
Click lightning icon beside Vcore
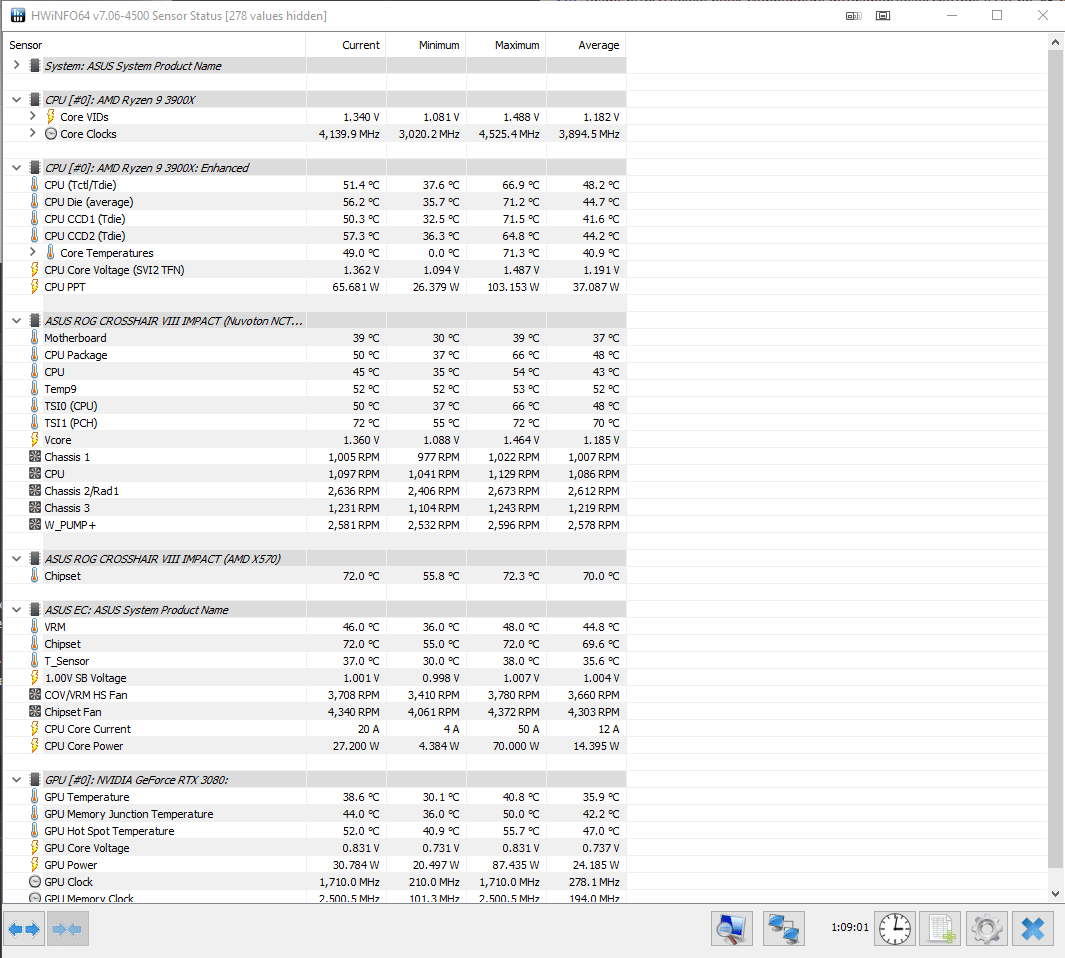tap(35, 440)
